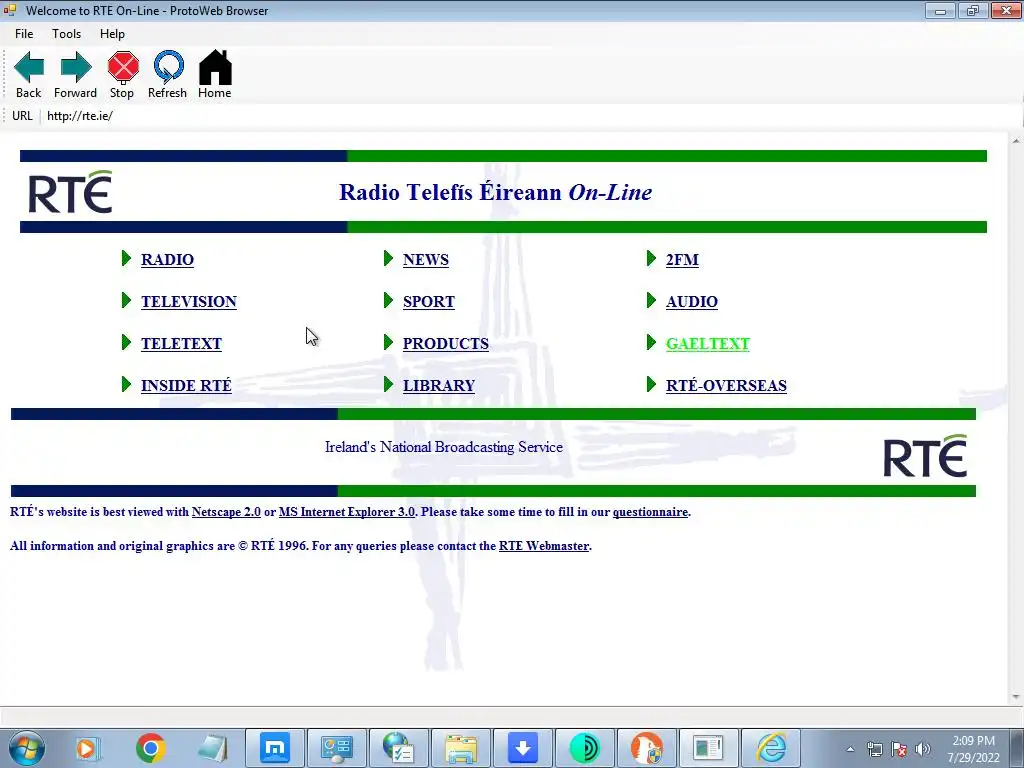Switch to ProtoWeb browser taskbar button
Image resolution: width=1024 pixels, height=768 pixels.
pyautogui.click(x=709, y=748)
